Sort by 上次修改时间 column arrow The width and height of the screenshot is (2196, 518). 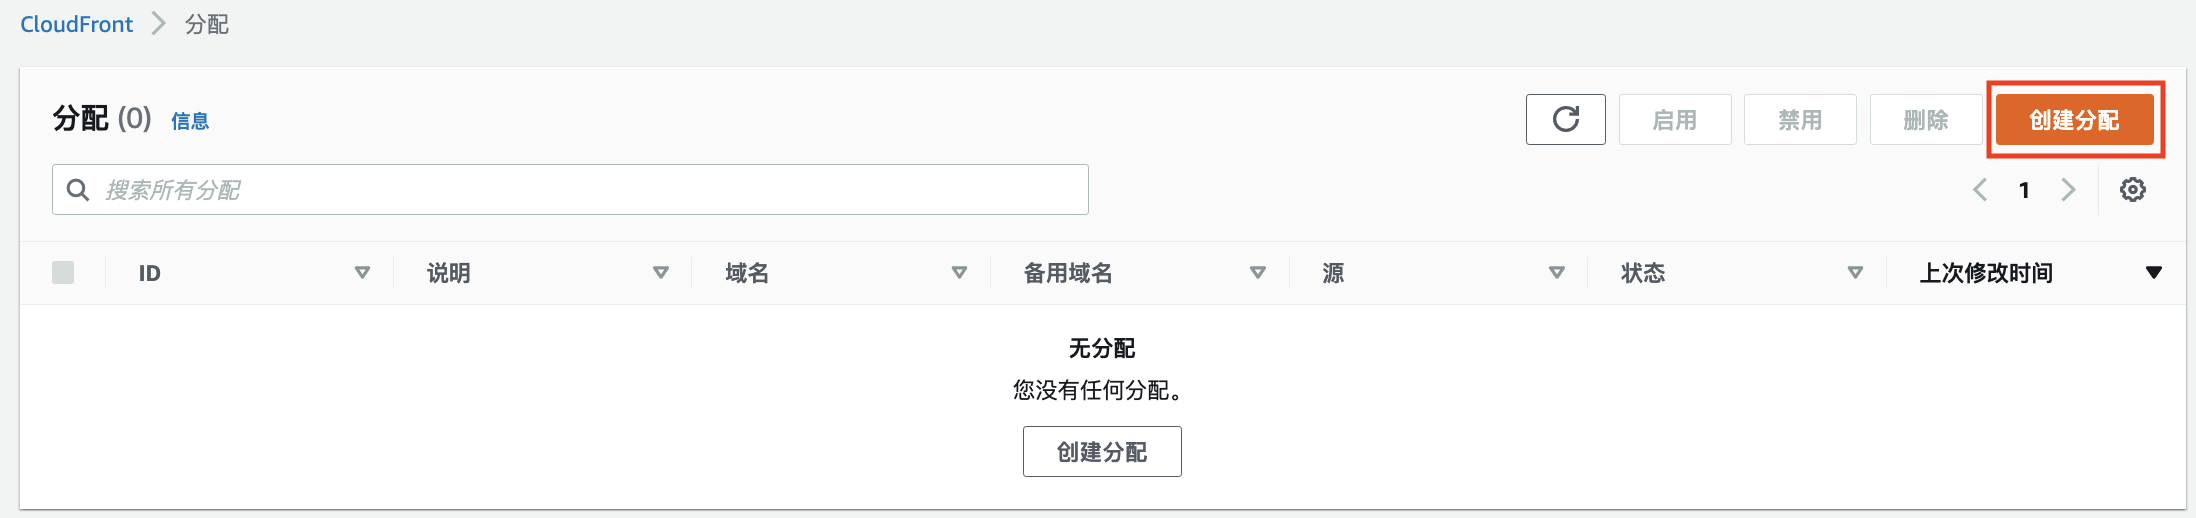pos(2153,273)
